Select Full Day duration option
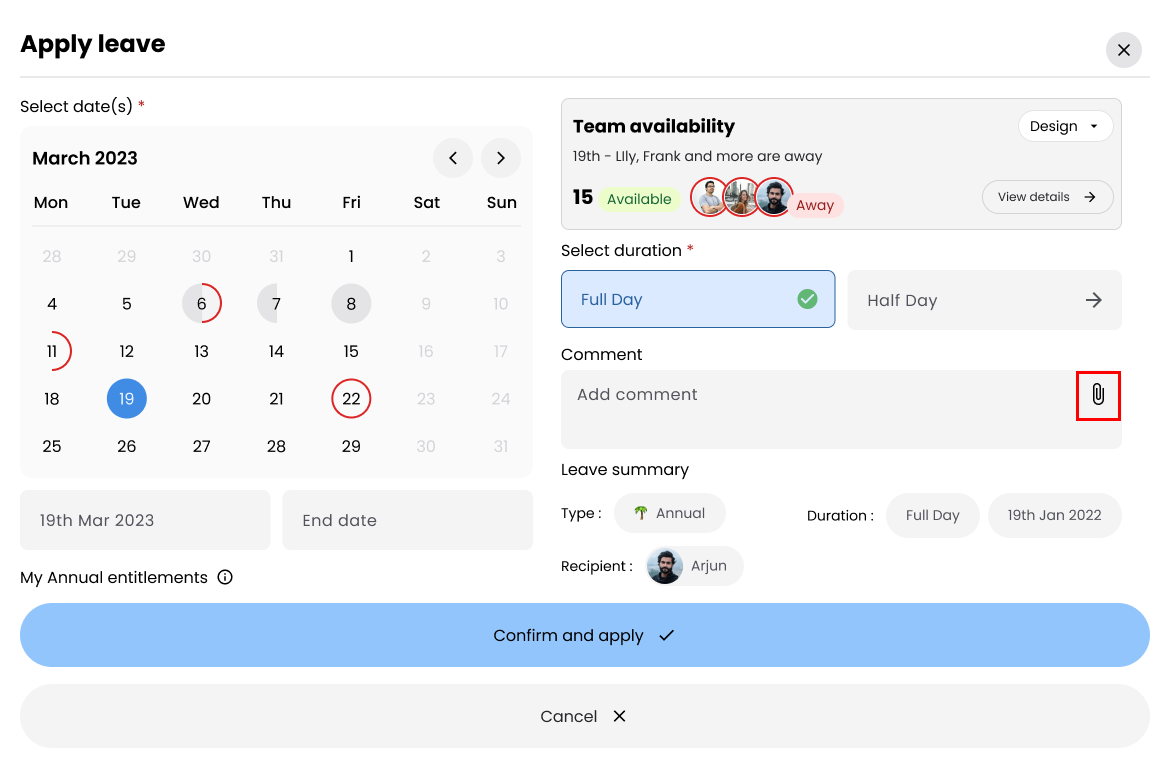The image size is (1170, 772). point(697,299)
